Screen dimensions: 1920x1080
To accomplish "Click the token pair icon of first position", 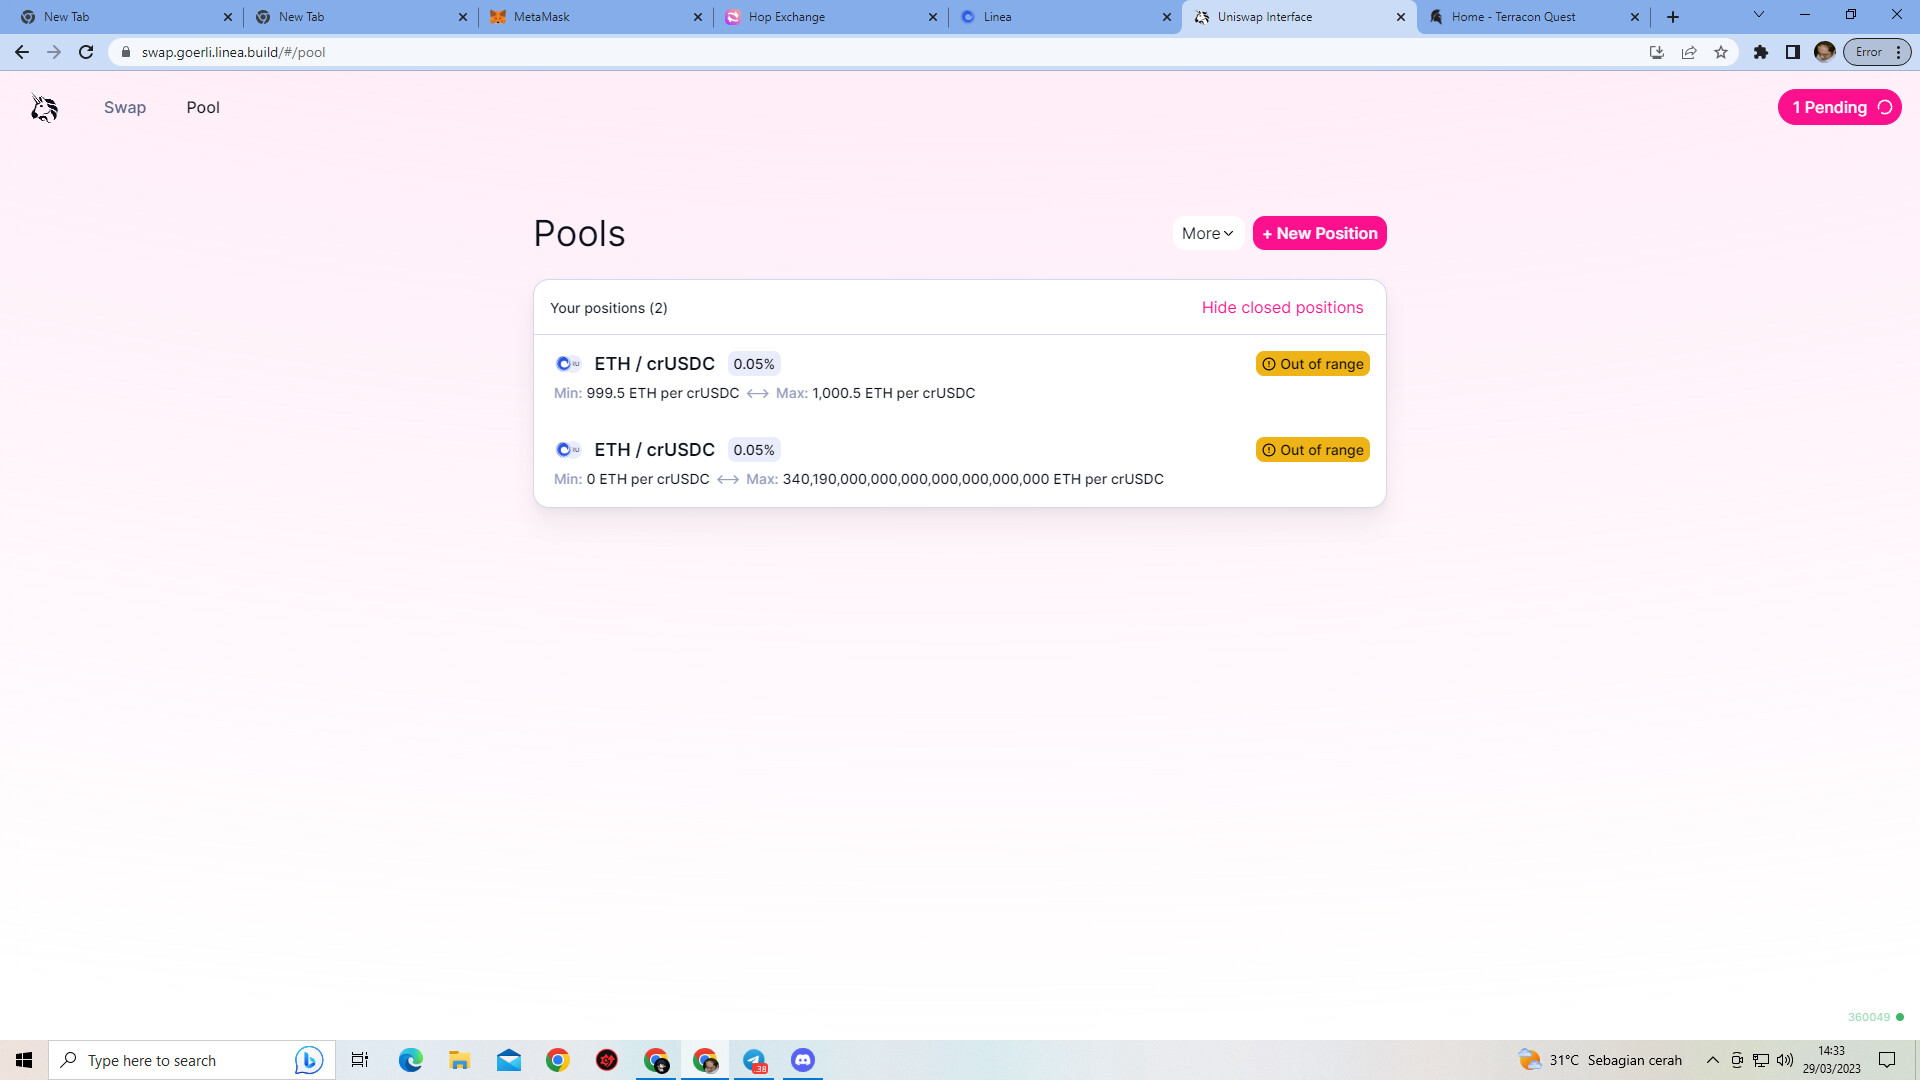I will pos(568,364).
